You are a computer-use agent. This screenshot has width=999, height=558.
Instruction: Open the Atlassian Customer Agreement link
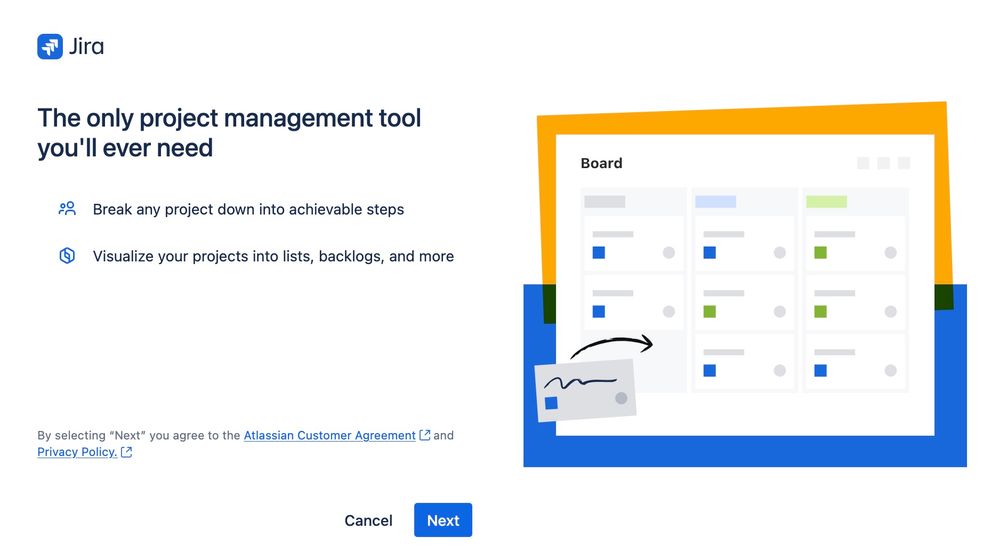[x=329, y=435]
